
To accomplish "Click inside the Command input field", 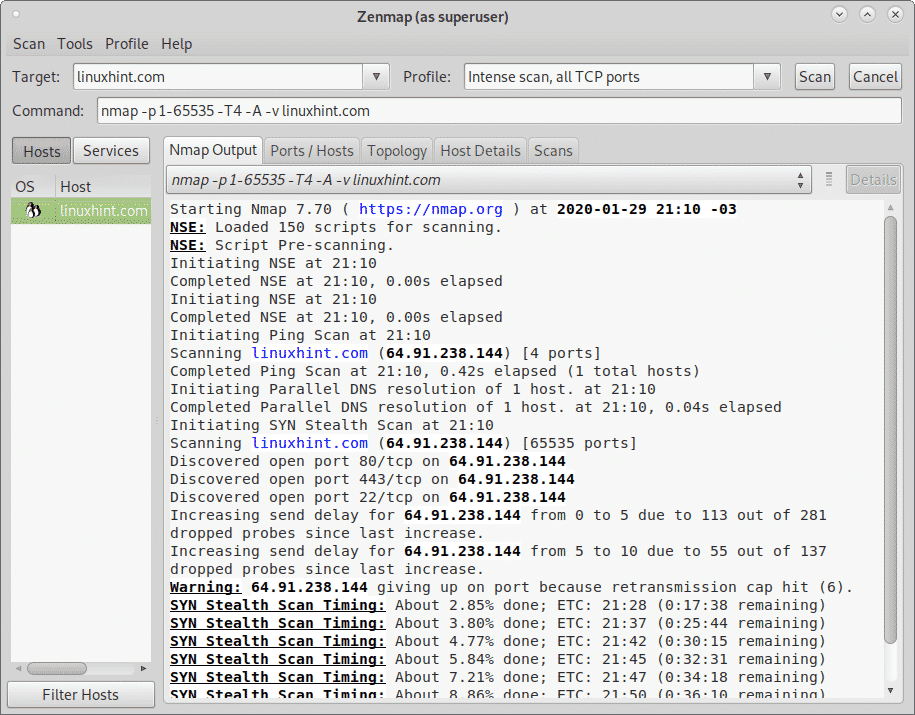I will pos(497,112).
